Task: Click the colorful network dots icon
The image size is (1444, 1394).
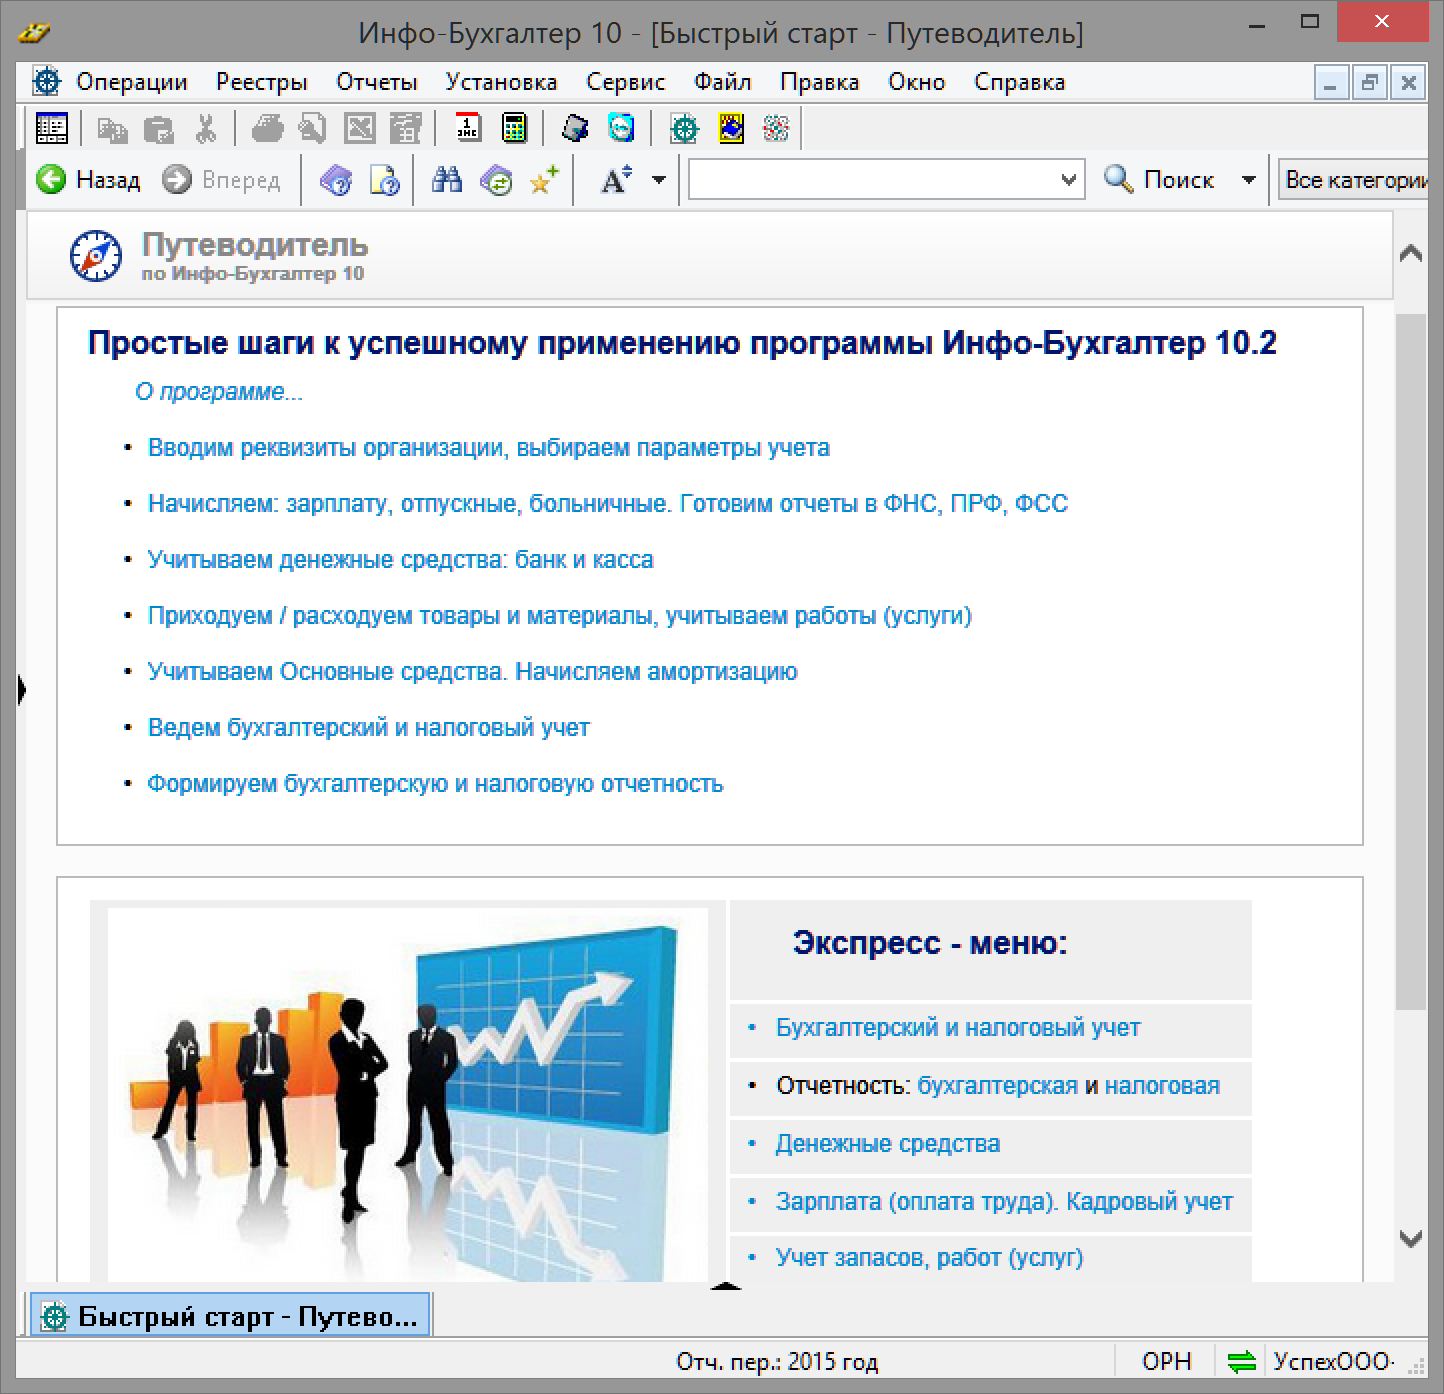Action: 776,128
